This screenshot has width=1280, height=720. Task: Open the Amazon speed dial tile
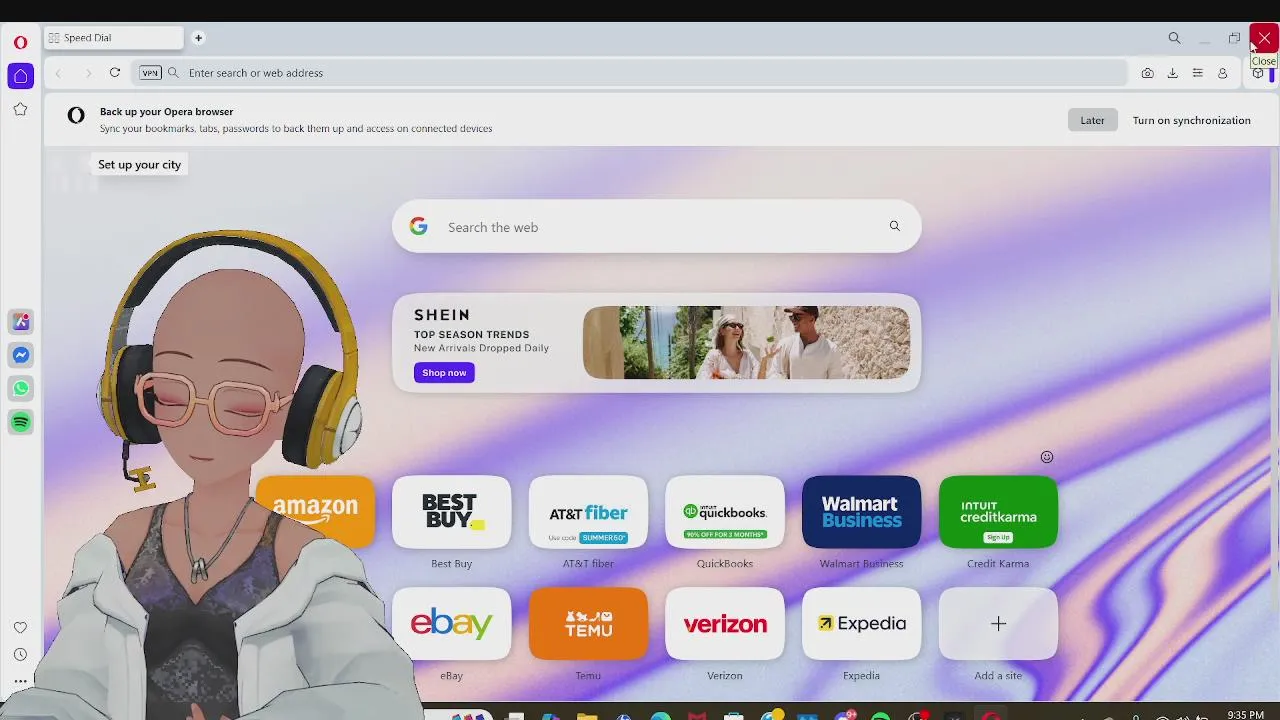coord(315,512)
